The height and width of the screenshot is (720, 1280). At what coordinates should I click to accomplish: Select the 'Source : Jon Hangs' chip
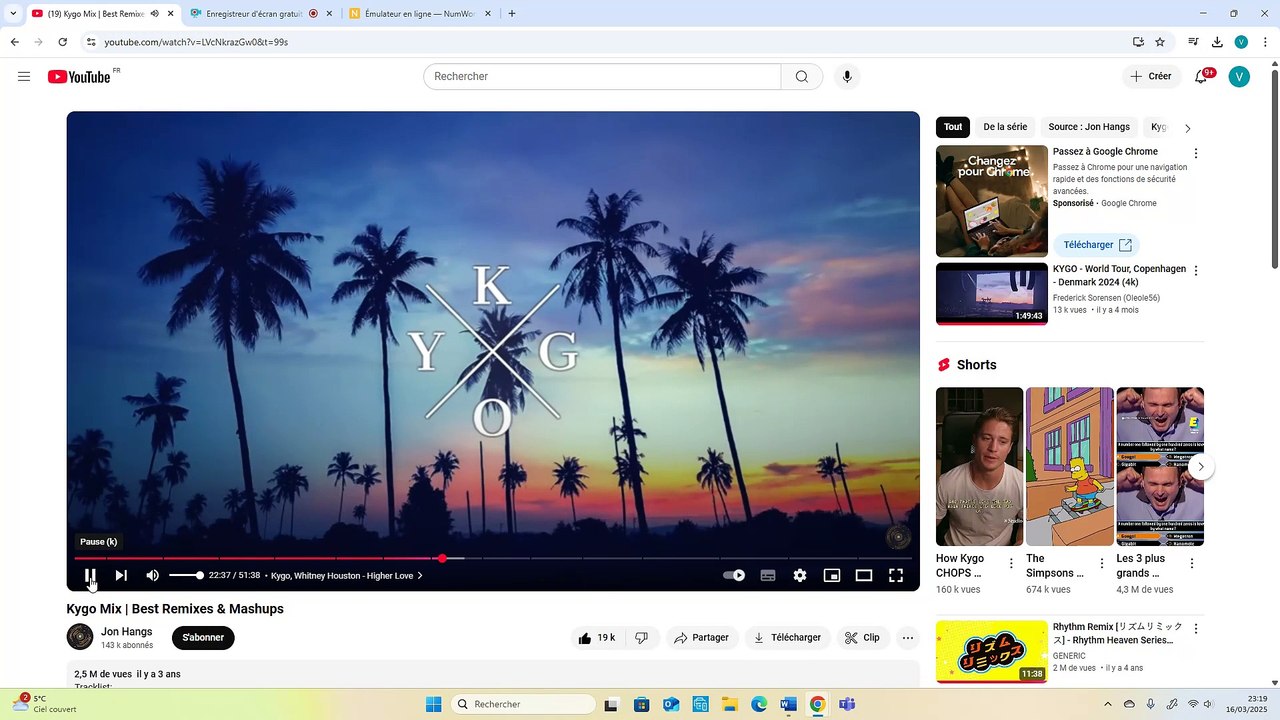point(1089,127)
